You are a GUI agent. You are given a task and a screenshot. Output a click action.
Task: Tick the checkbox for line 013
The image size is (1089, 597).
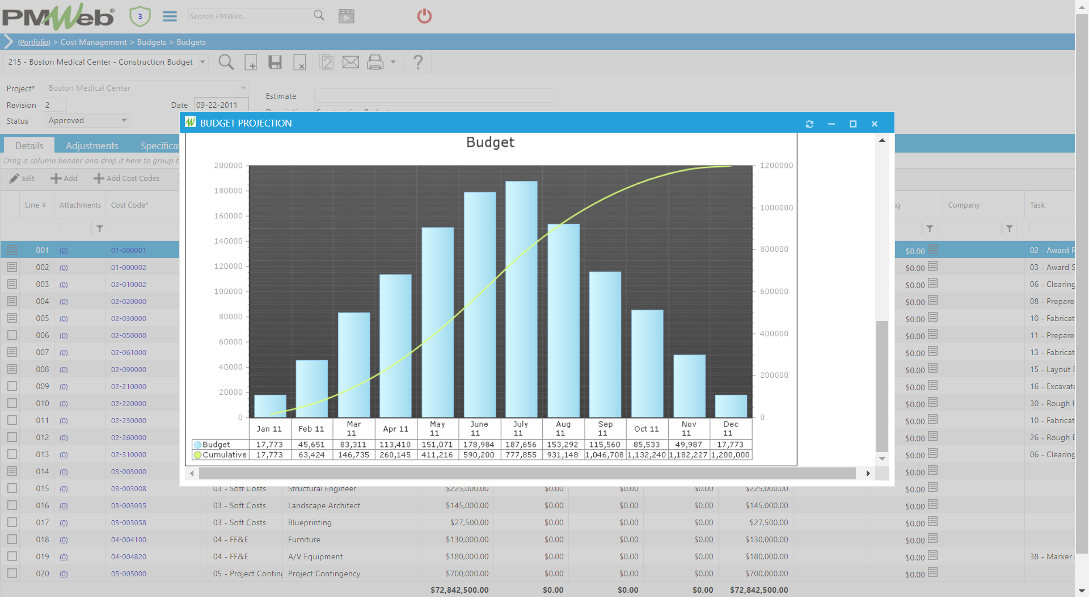[12, 454]
